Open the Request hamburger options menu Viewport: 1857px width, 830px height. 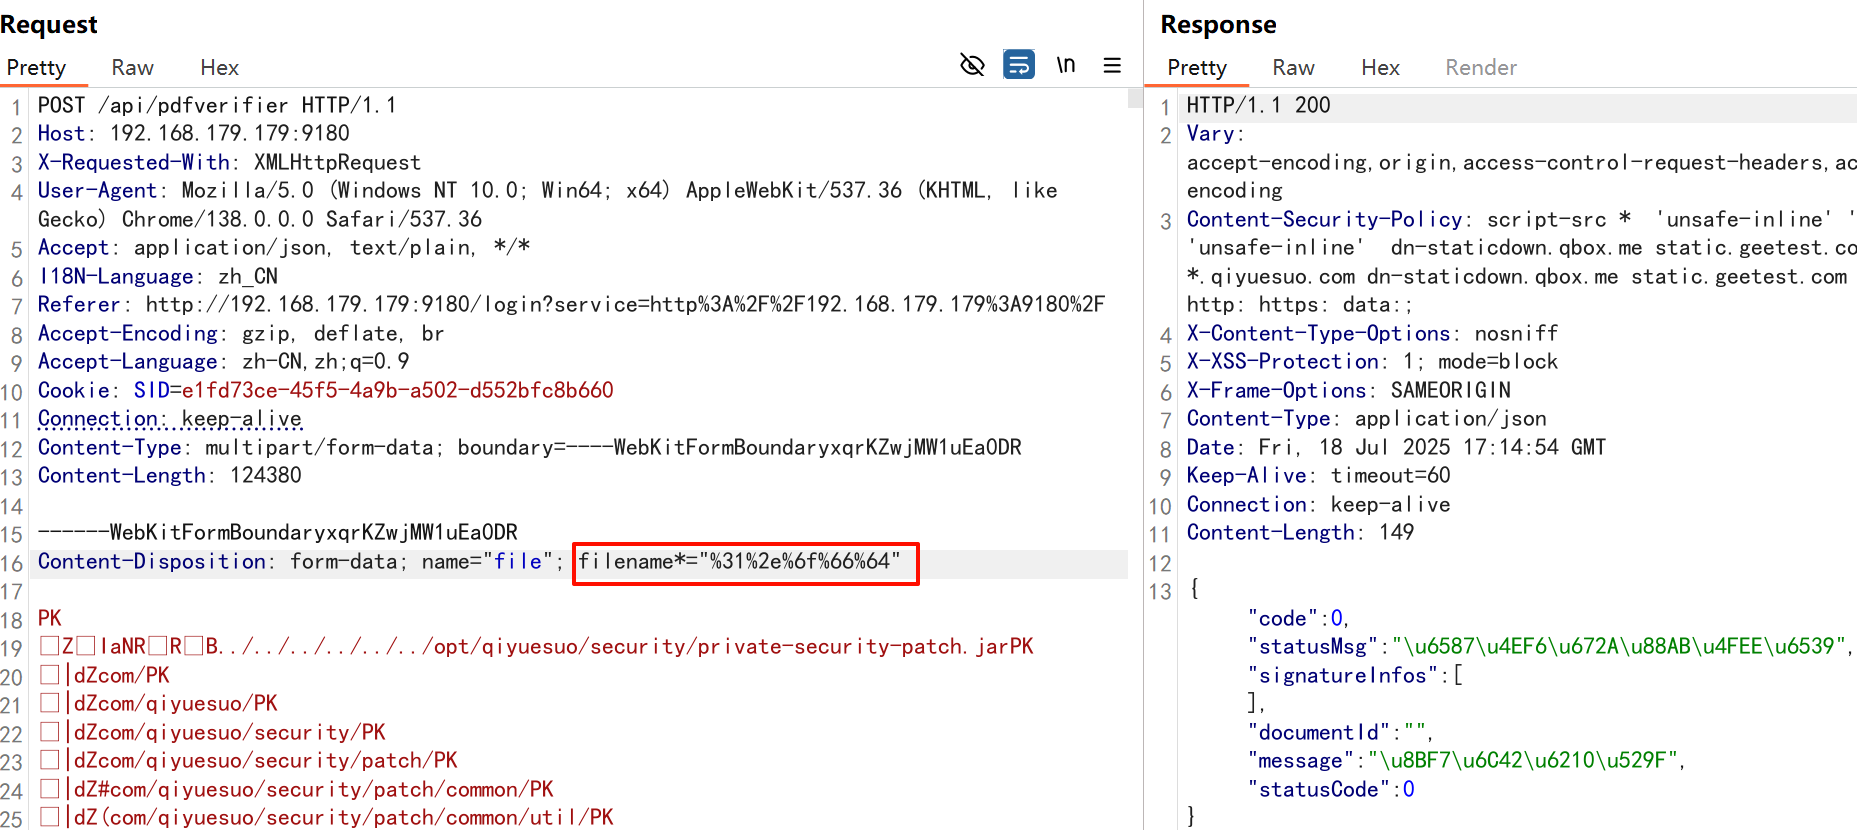pyautogui.click(x=1112, y=66)
